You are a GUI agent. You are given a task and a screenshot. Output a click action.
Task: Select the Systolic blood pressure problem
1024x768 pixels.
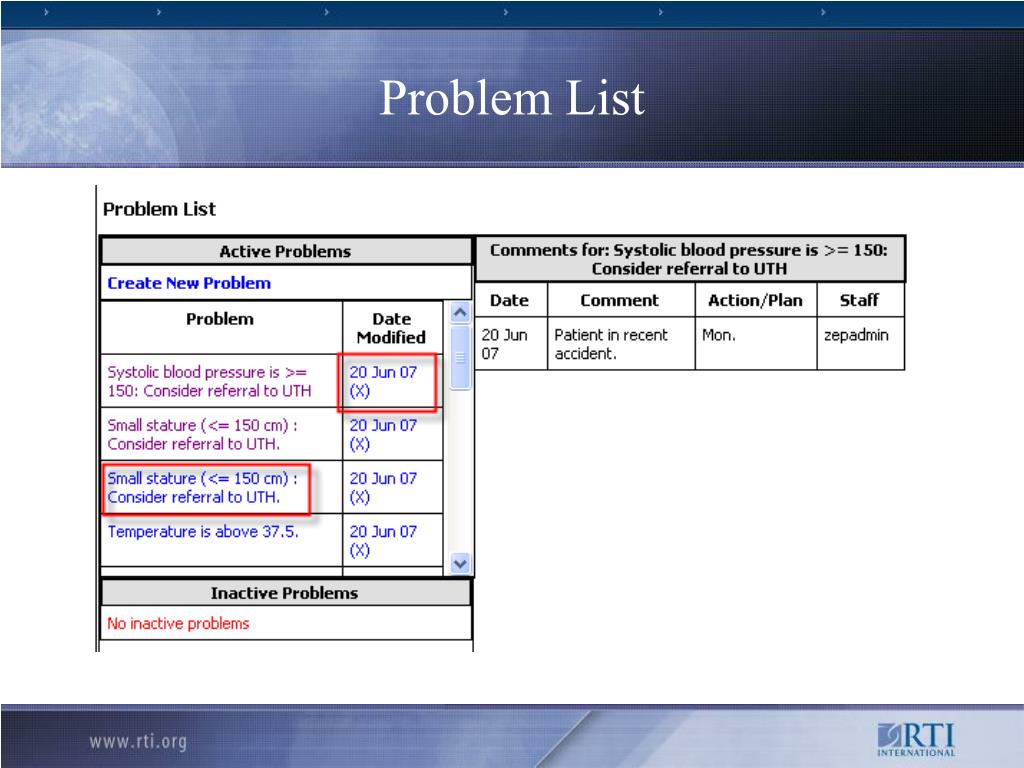pyautogui.click(x=208, y=381)
